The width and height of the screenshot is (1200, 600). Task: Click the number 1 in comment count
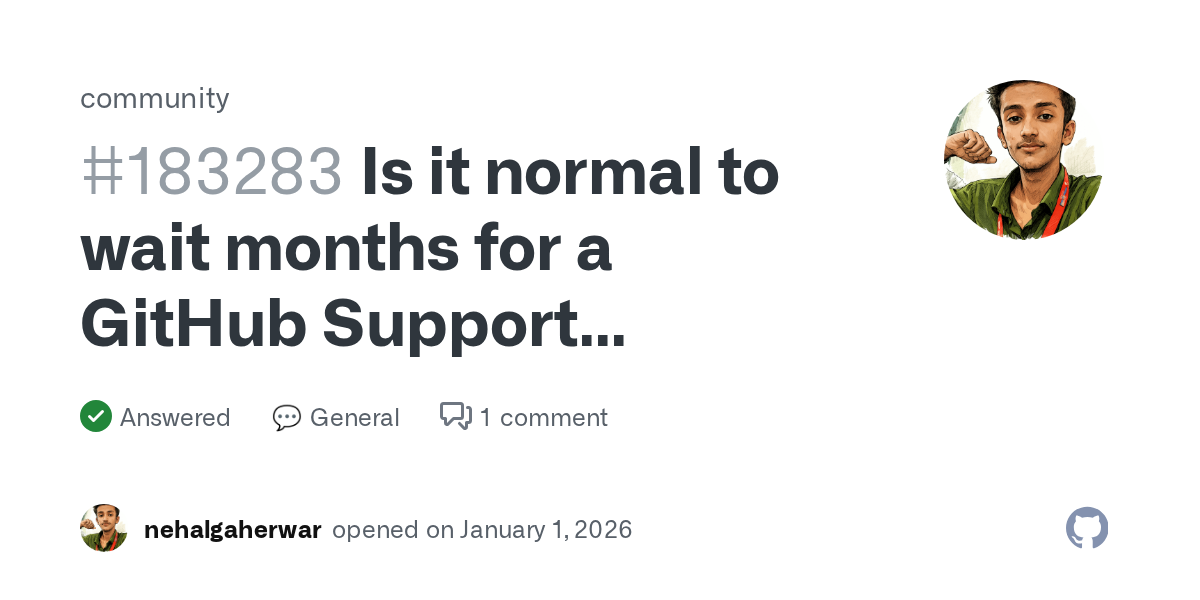(485, 417)
